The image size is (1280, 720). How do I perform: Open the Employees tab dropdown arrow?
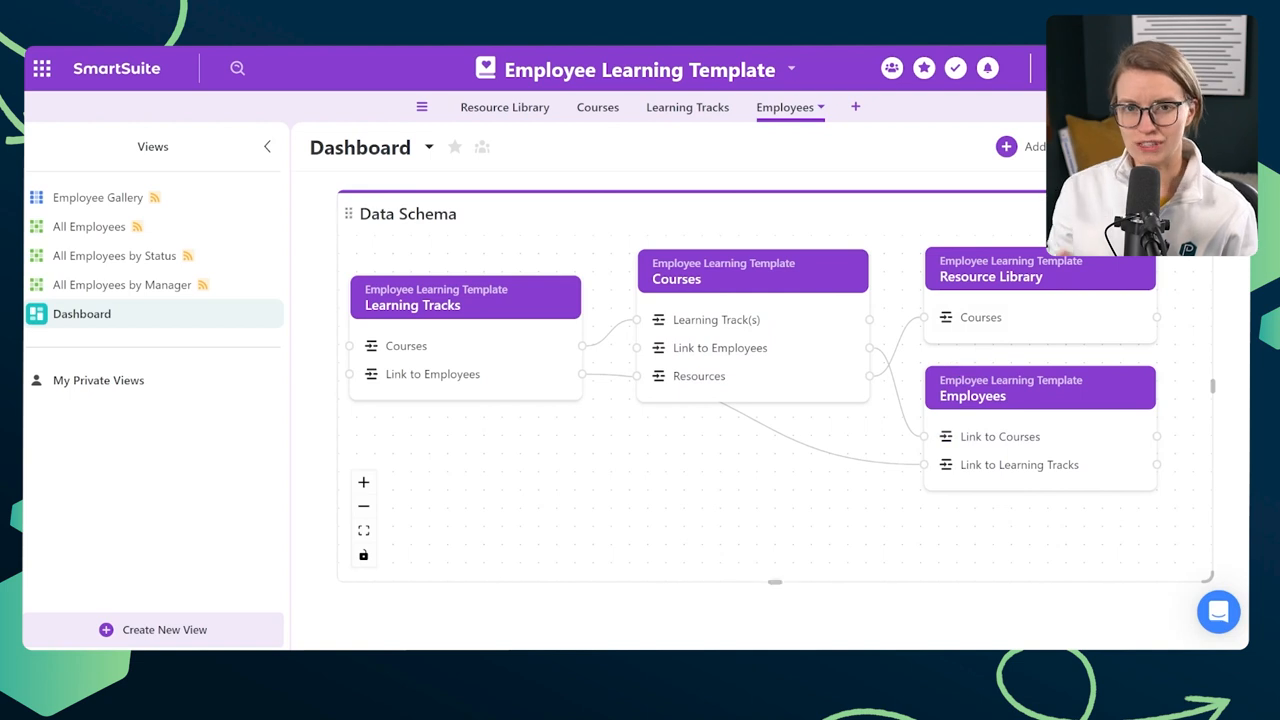821,107
